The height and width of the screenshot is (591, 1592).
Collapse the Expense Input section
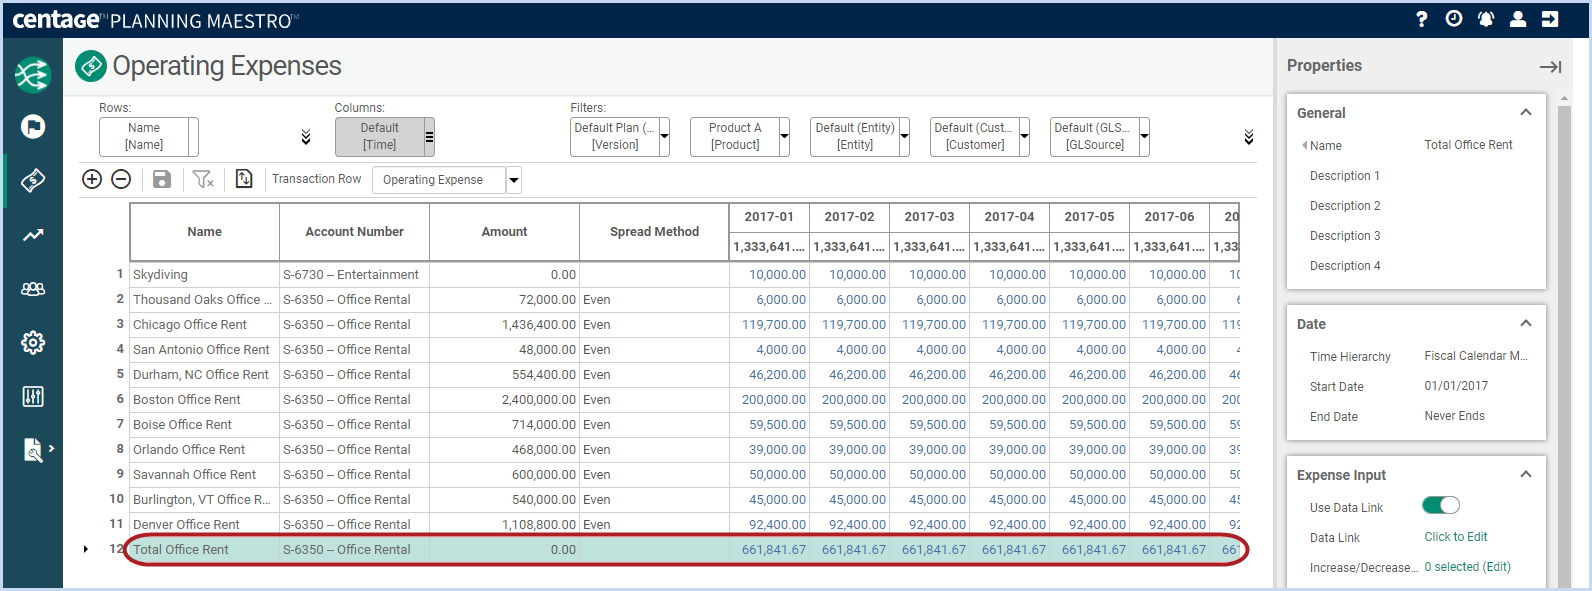(1526, 475)
